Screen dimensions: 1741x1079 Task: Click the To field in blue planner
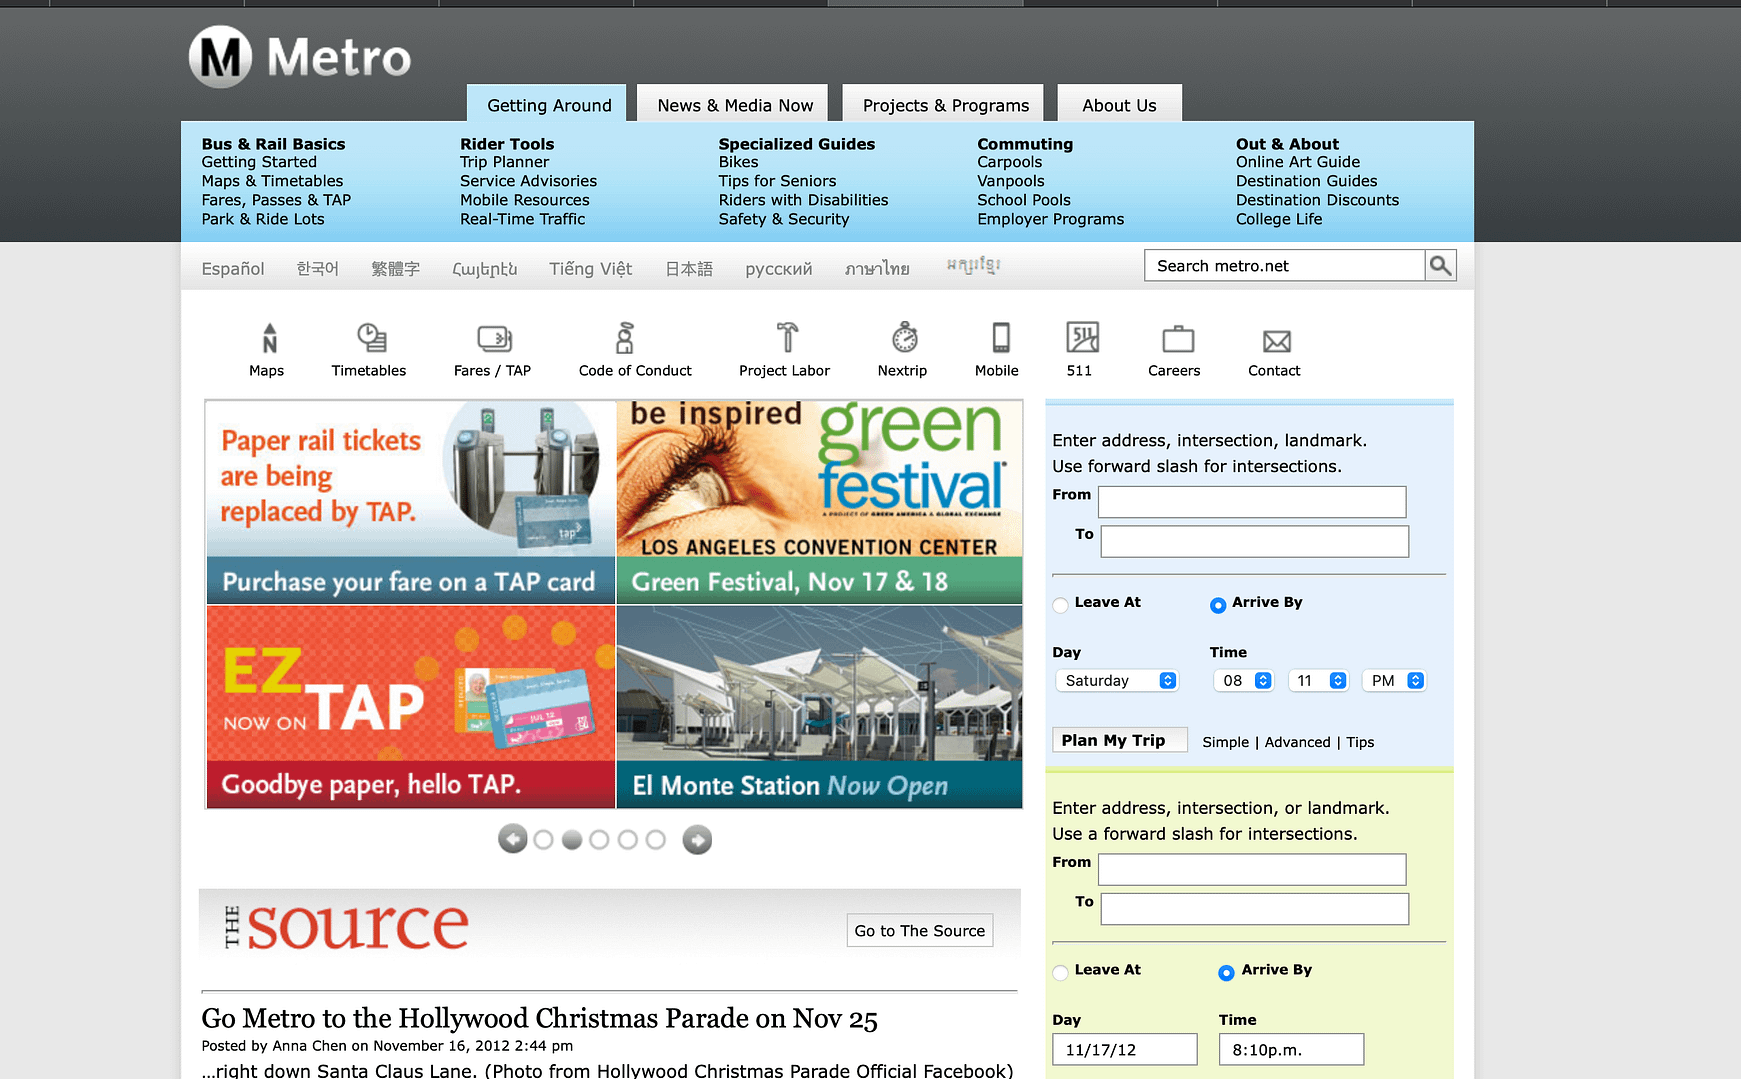click(x=1255, y=541)
